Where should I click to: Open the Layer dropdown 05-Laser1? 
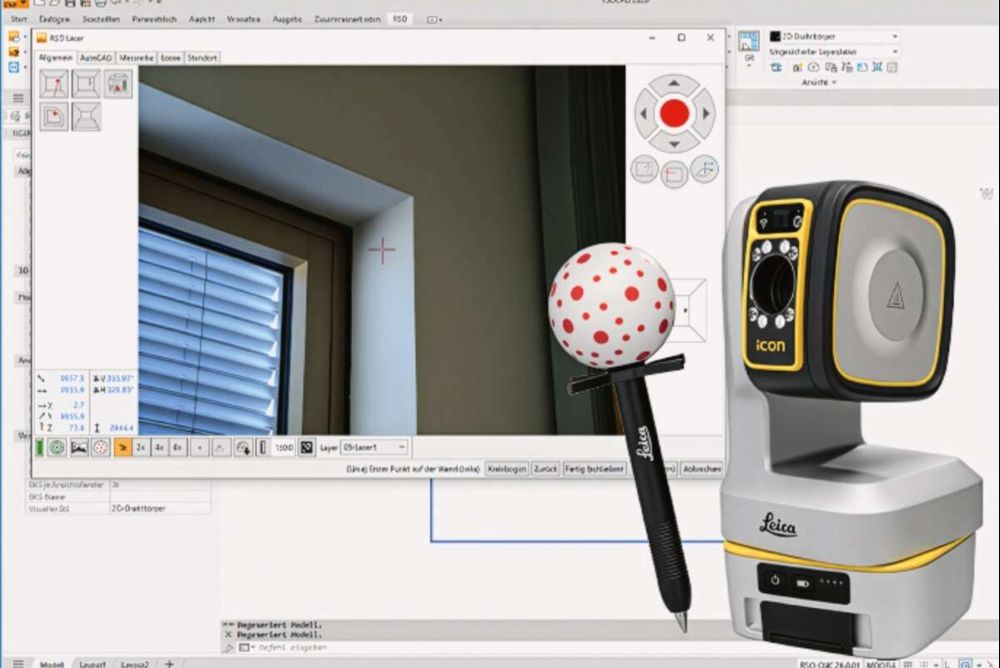375,447
